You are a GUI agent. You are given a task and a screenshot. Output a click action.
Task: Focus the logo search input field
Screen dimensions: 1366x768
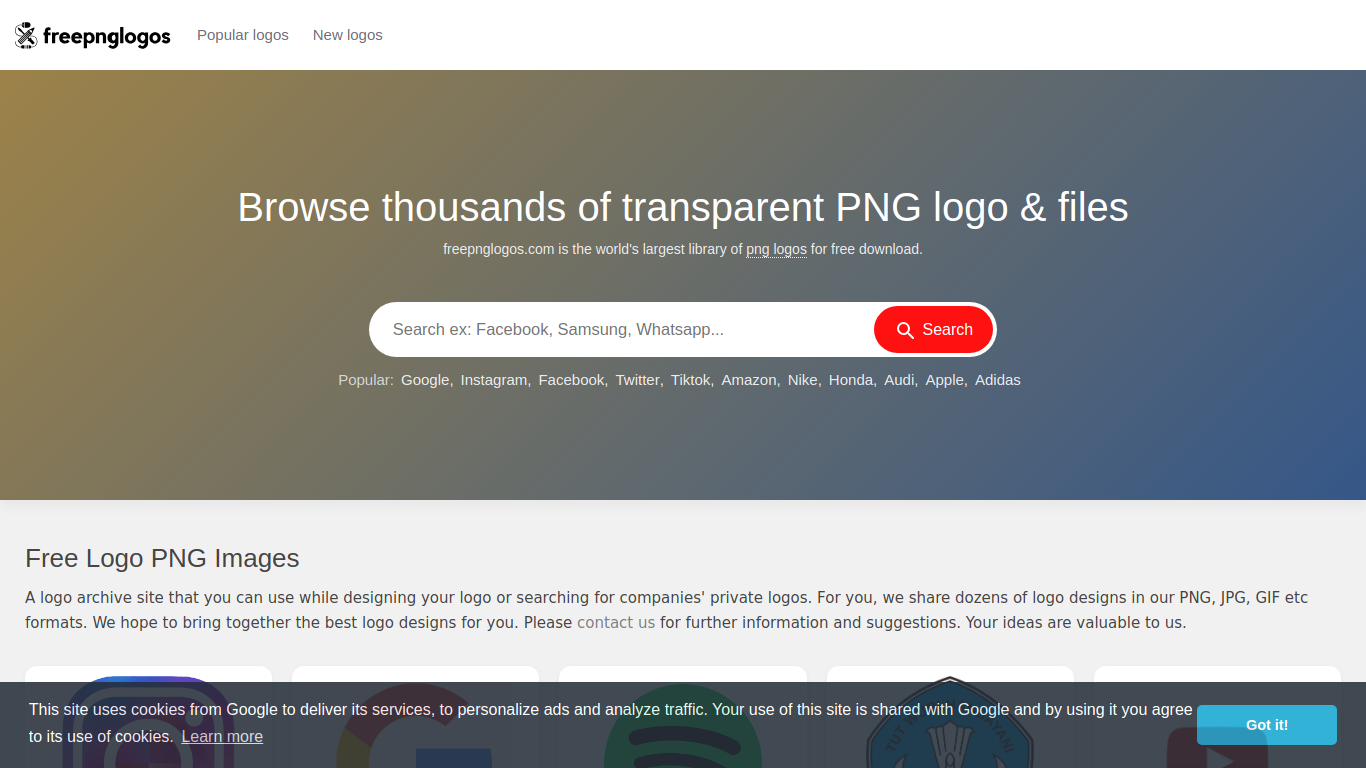[x=623, y=329]
